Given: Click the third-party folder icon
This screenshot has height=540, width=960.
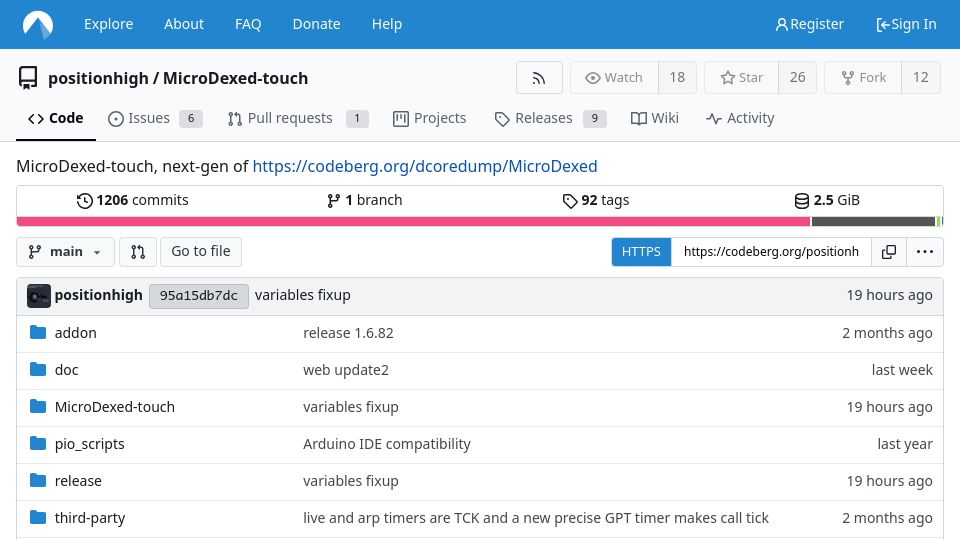Looking at the screenshot, I should [x=38, y=517].
